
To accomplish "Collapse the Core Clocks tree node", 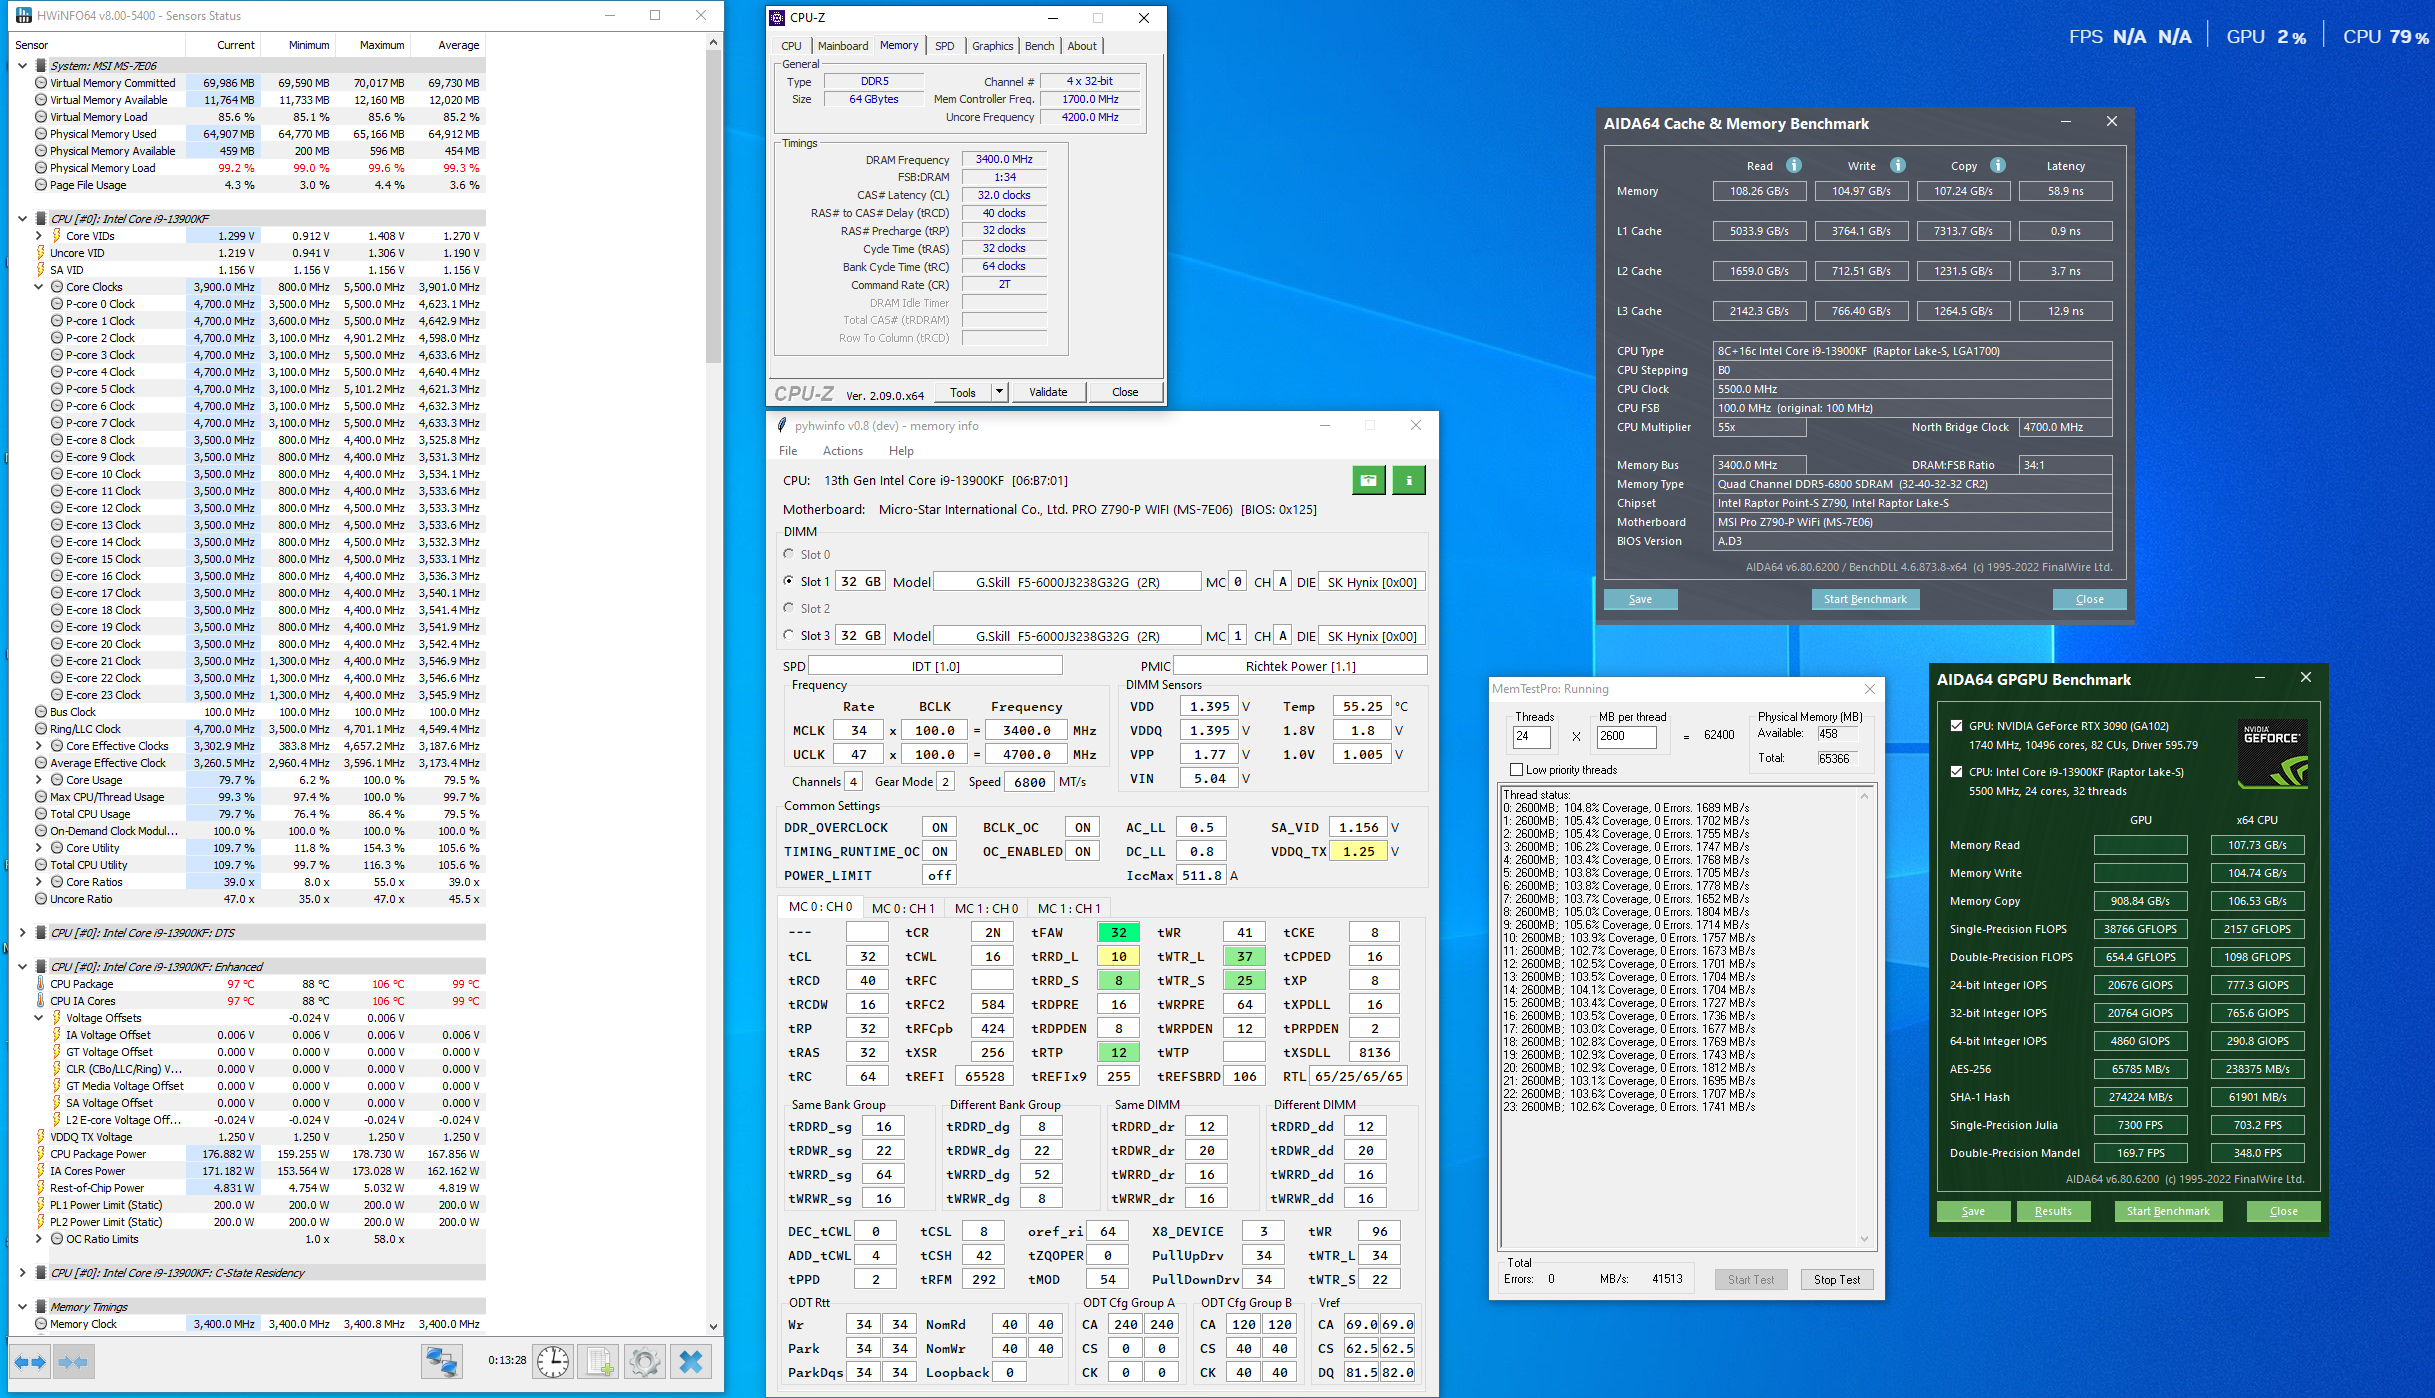I will pyautogui.click(x=39, y=287).
